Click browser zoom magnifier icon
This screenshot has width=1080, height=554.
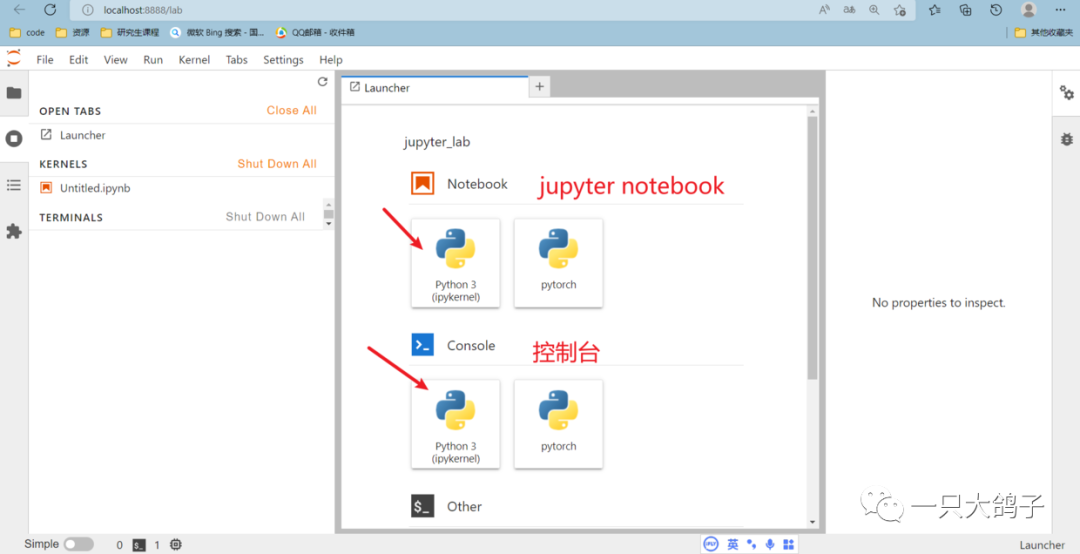[874, 10]
